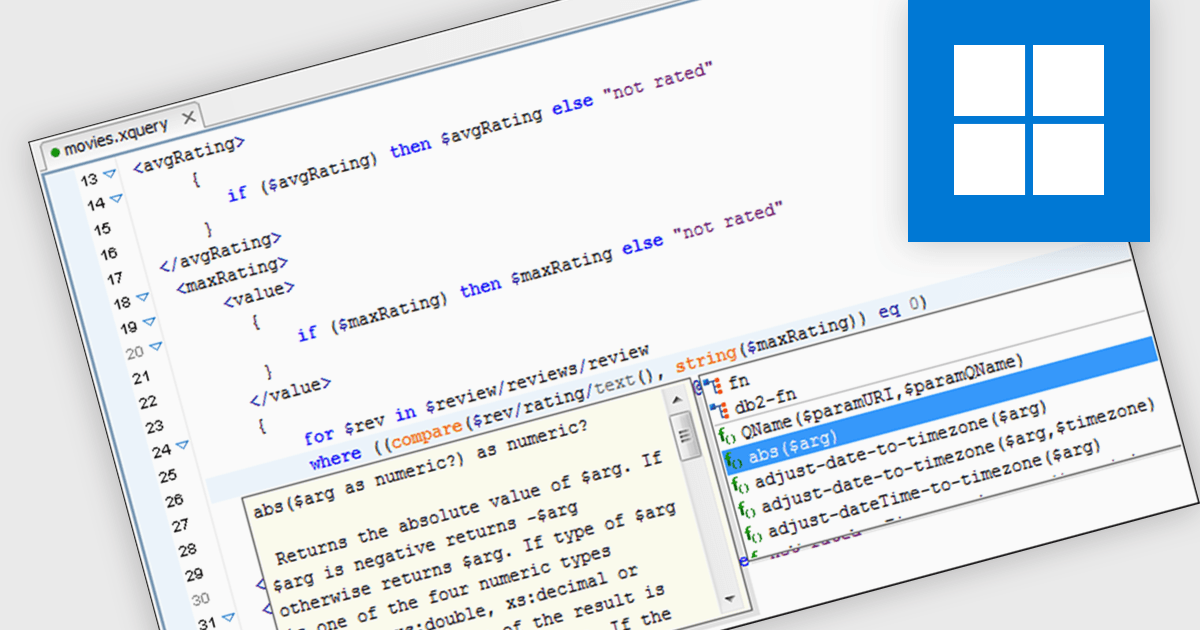
Task: Close the movies.xquery tab
Action: tap(187, 119)
